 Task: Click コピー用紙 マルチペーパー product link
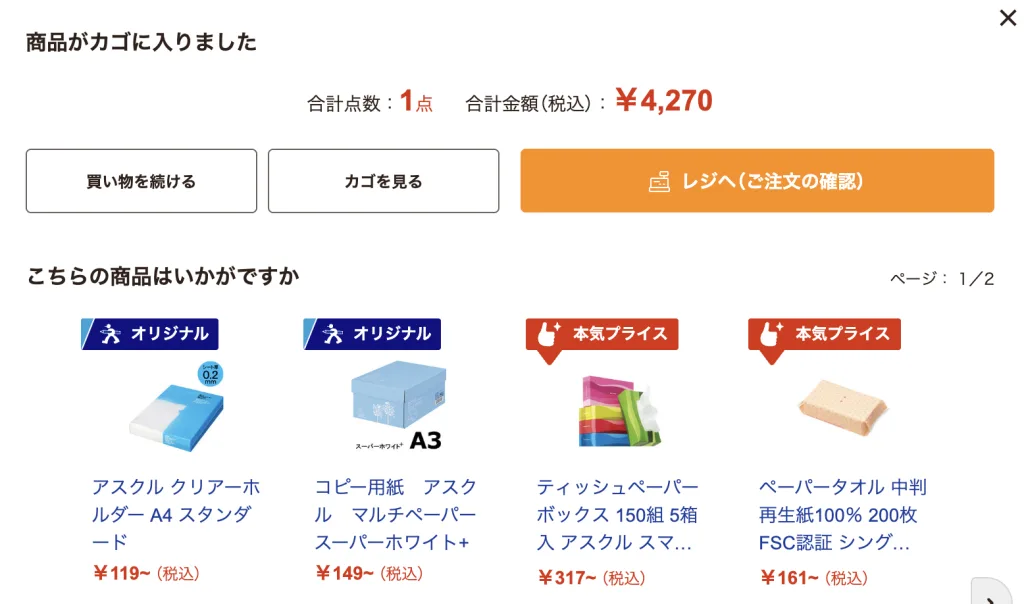coord(396,514)
